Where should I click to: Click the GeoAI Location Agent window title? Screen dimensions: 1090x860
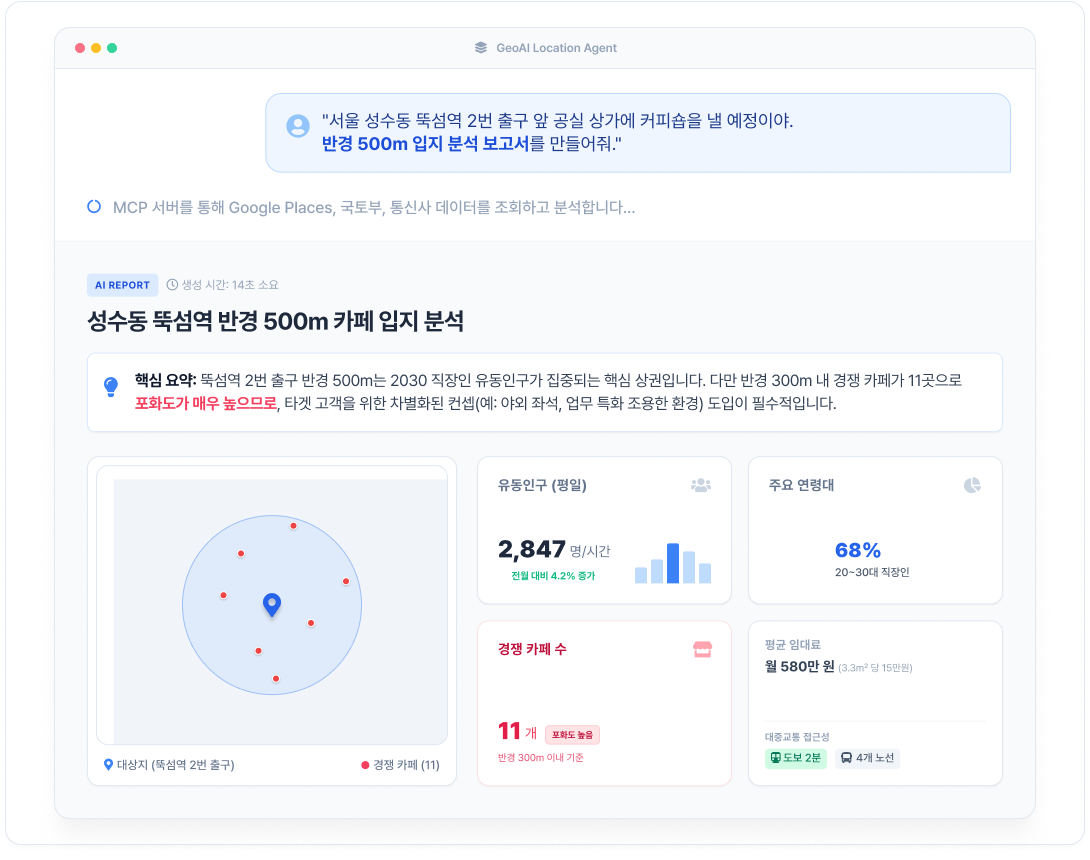(x=556, y=48)
